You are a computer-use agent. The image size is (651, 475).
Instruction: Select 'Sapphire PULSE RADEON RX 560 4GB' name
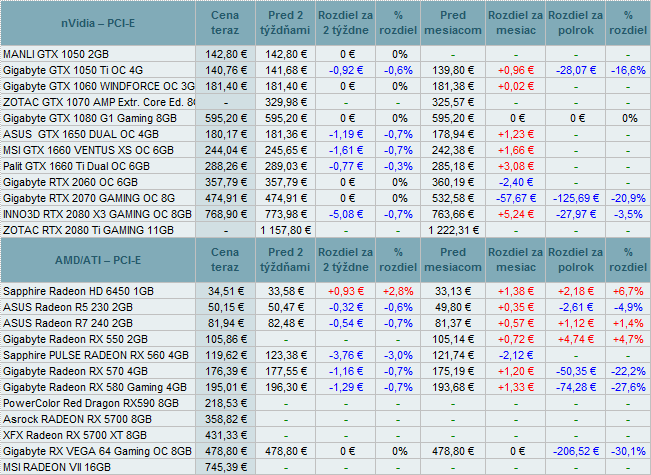point(96,355)
